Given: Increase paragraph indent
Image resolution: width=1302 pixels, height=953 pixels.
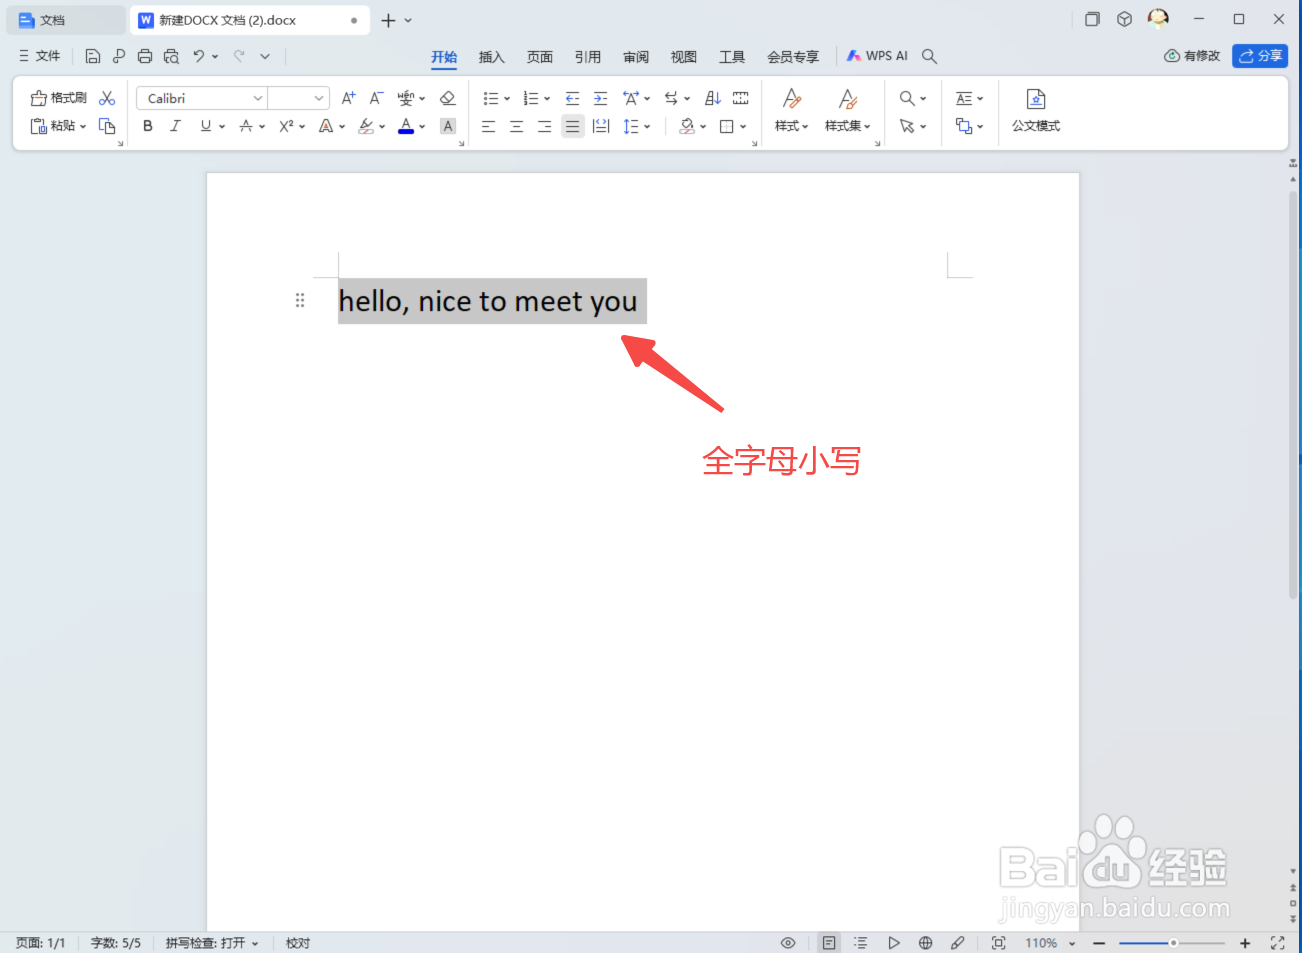Looking at the screenshot, I should (600, 98).
